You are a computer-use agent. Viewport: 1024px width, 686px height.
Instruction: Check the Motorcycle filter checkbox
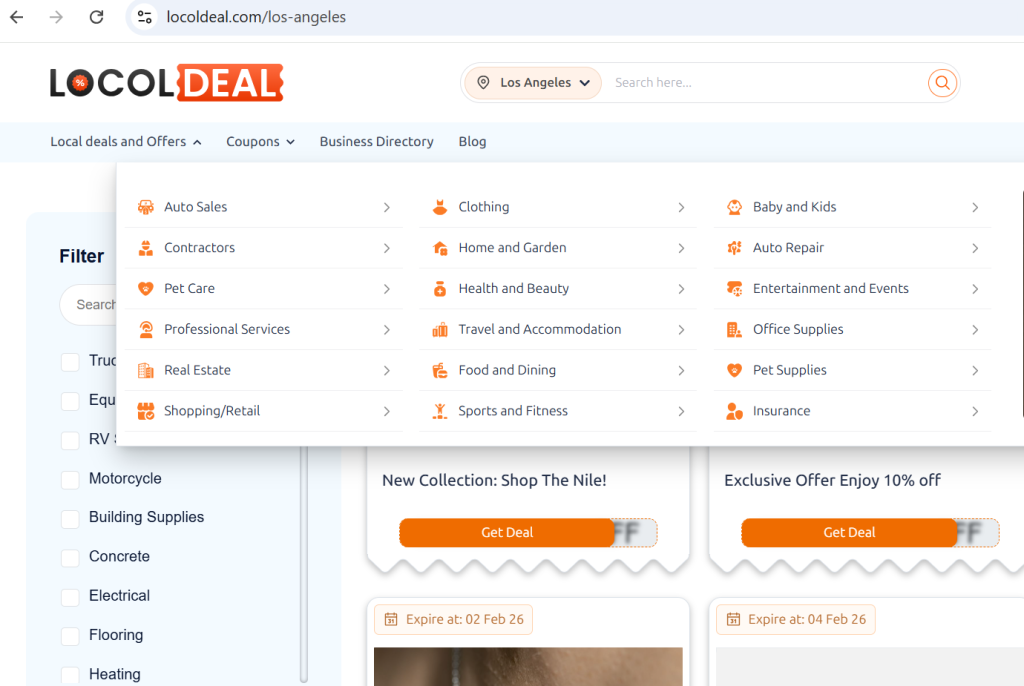pyautogui.click(x=70, y=480)
